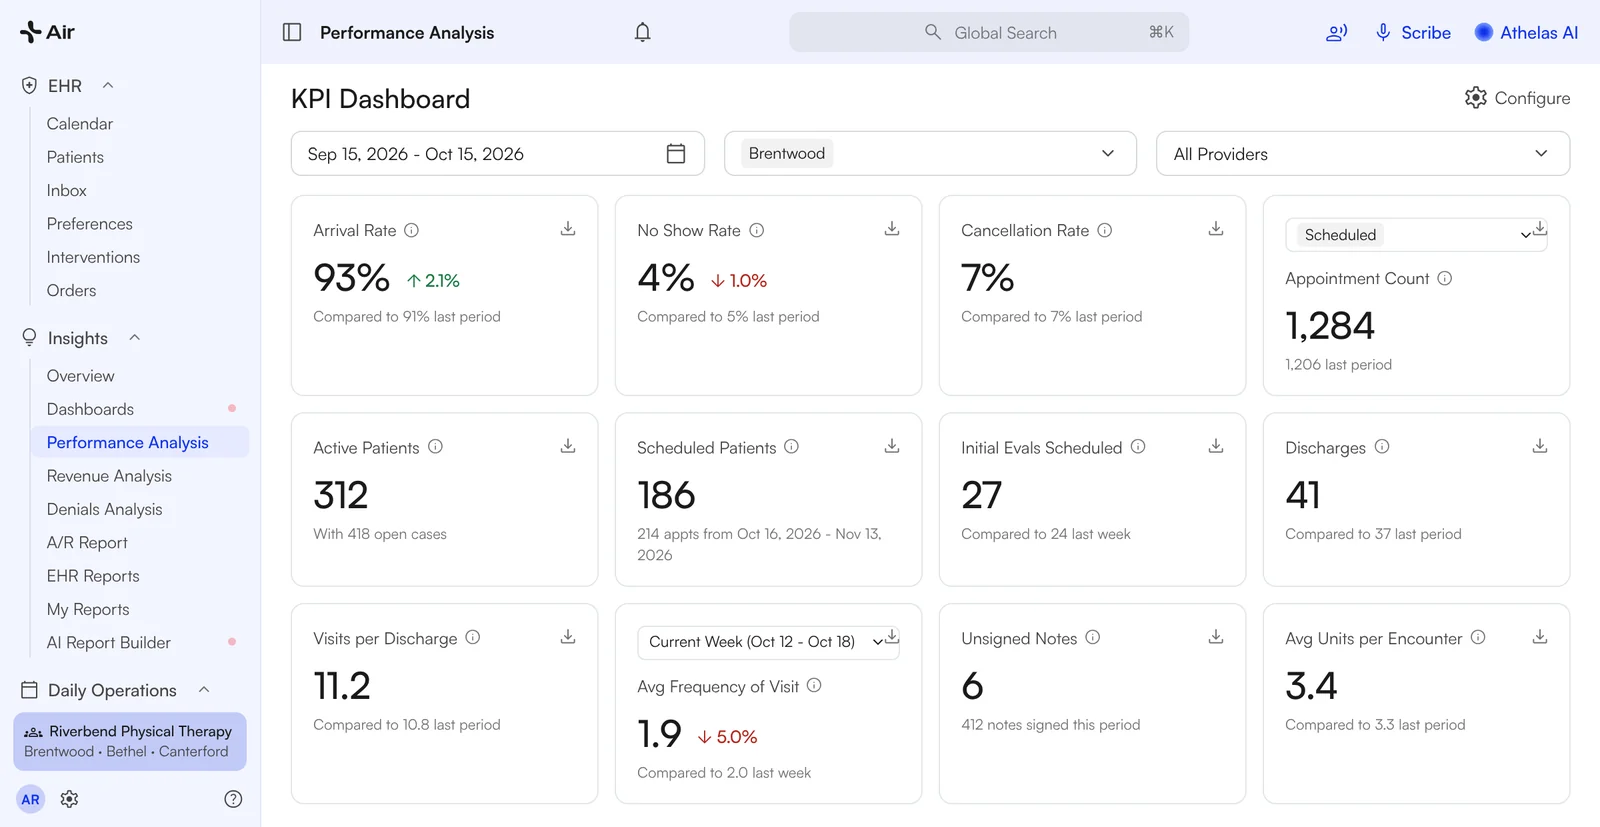Open Dashboards in Insights
The image size is (1600, 827).
tap(90, 409)
